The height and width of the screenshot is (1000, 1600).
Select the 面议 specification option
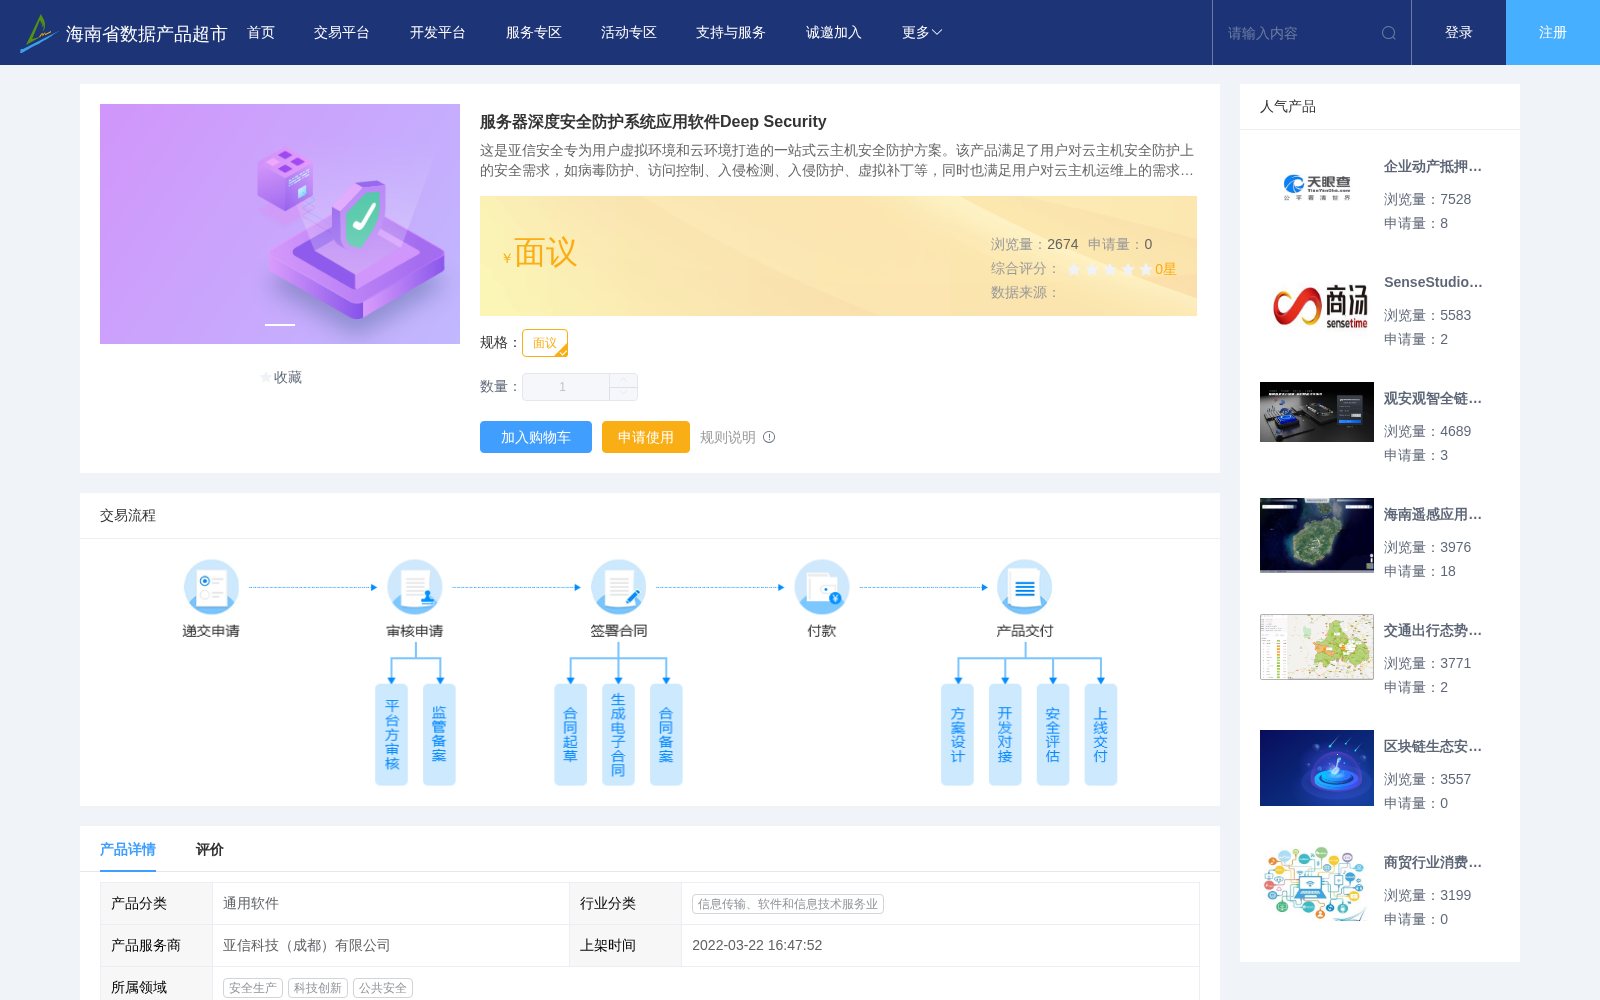point(545,342)
